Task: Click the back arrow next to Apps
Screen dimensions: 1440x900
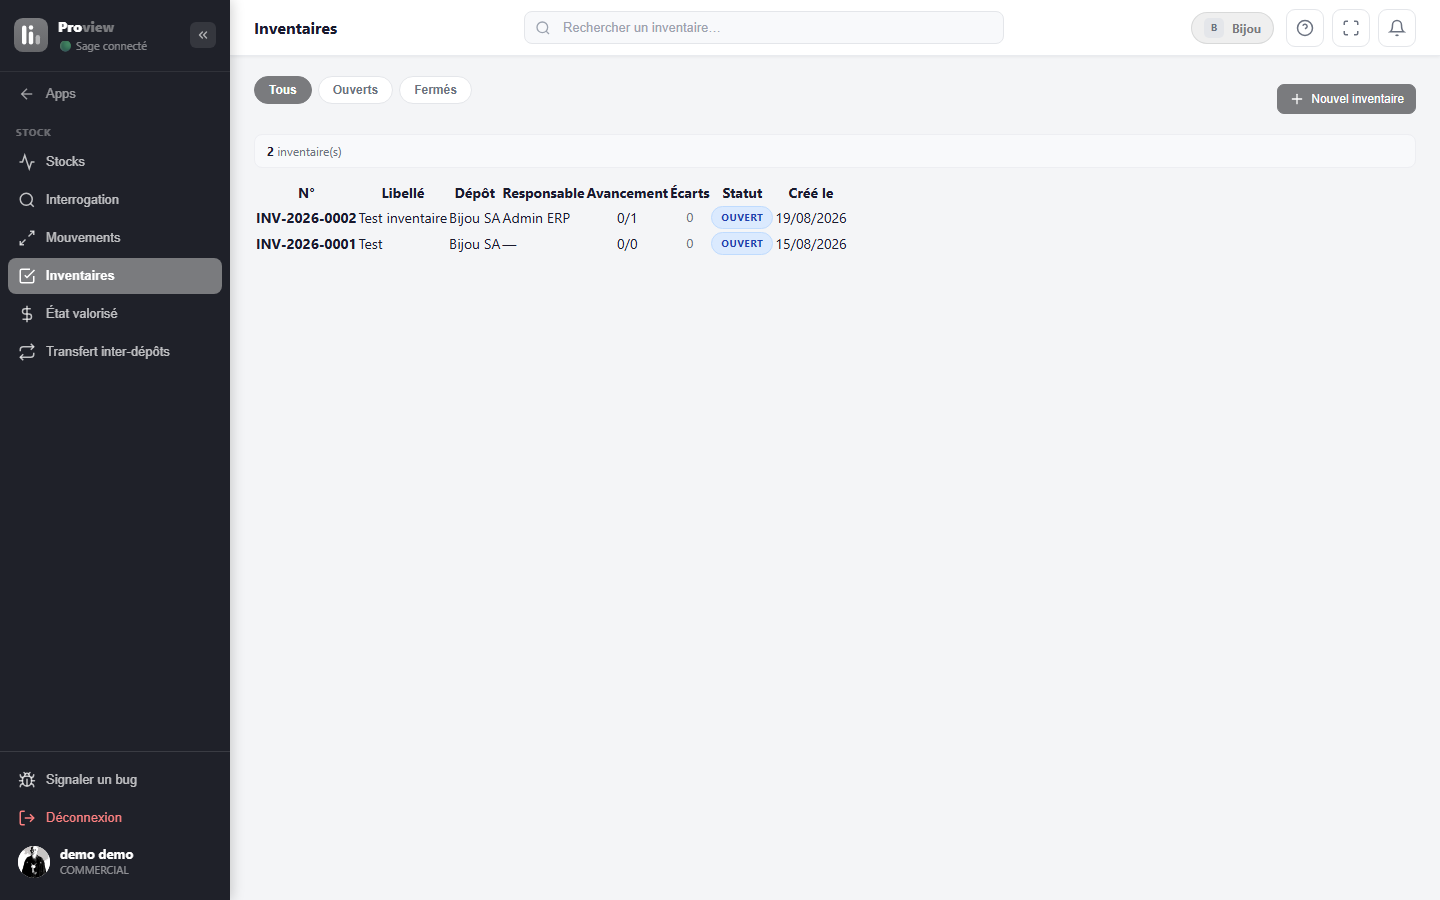Action: 27,94
